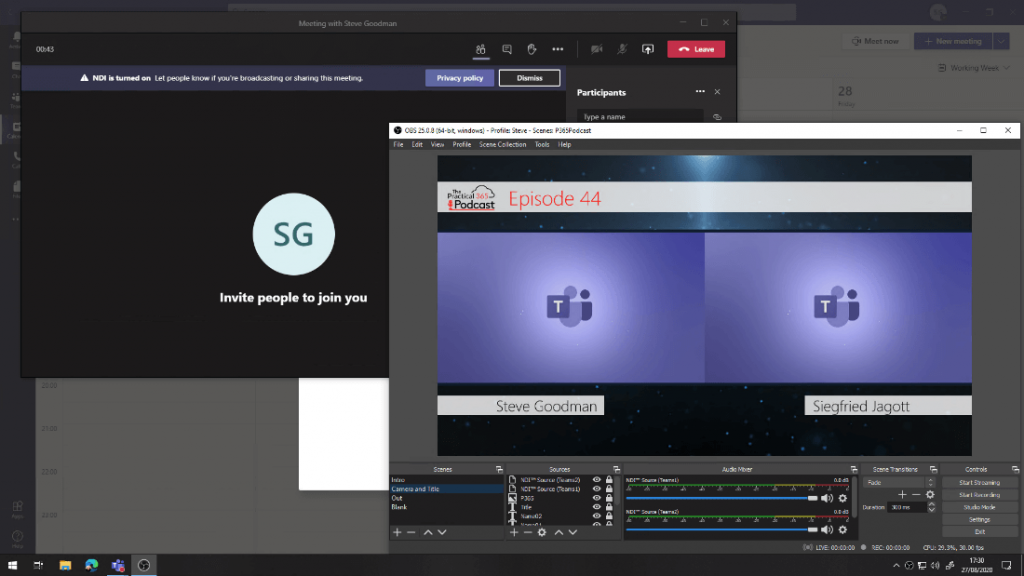Enable Studio Mode in OBS

pyautogui.click(x=980, y=507)
